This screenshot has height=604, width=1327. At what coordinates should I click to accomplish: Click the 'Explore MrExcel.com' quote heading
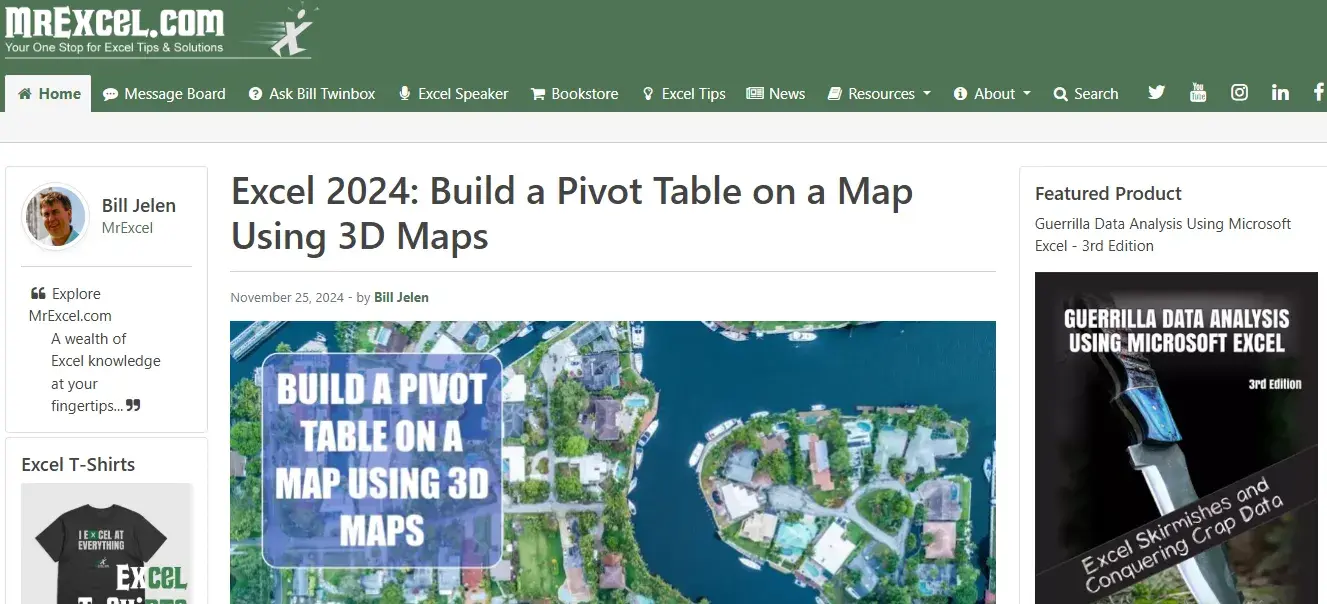pos(70,305)
